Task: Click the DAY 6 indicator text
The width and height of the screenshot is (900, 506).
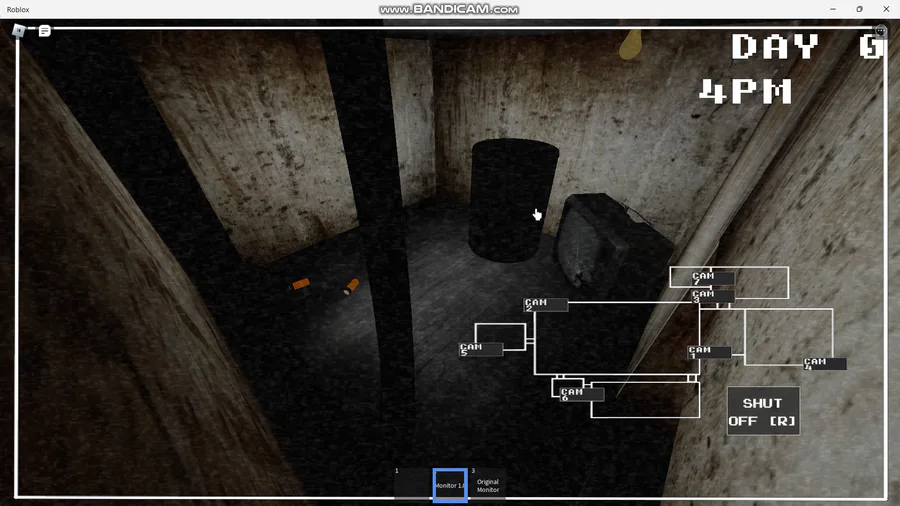Action: coord(808,46)
